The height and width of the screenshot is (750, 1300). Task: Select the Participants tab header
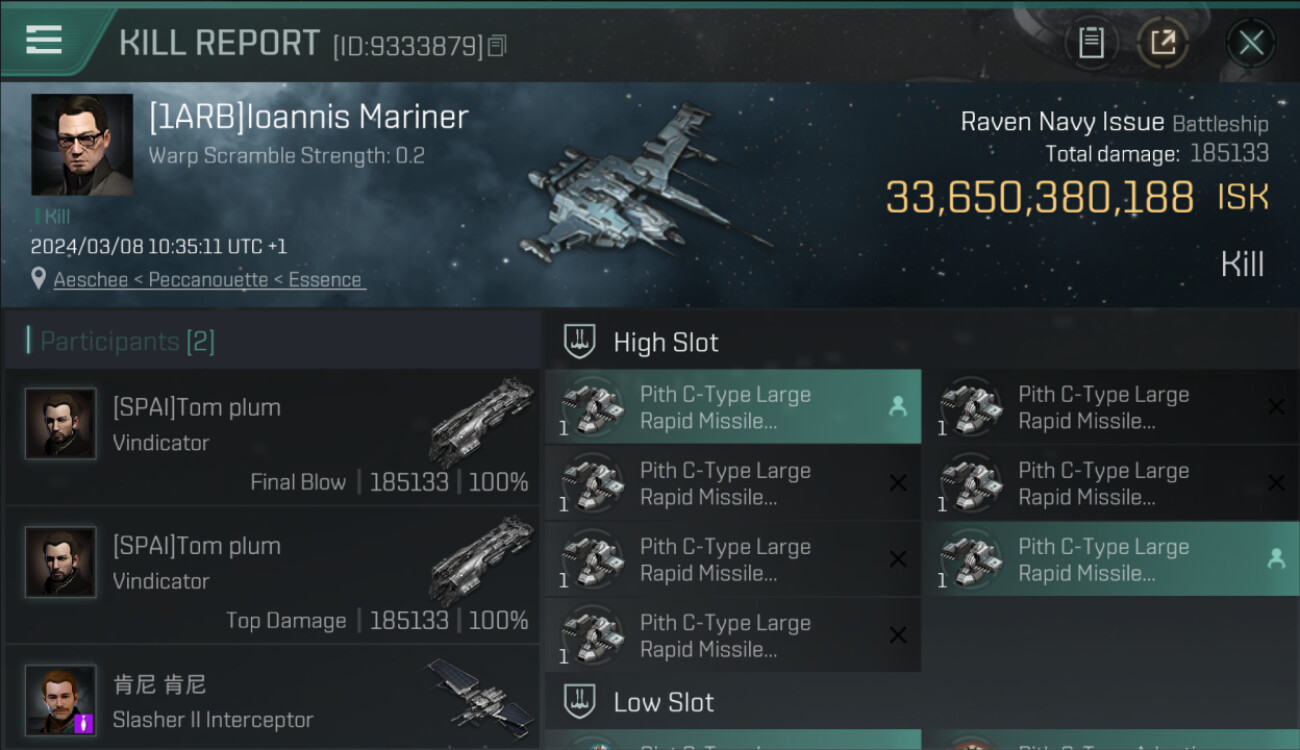coord(127,342)
